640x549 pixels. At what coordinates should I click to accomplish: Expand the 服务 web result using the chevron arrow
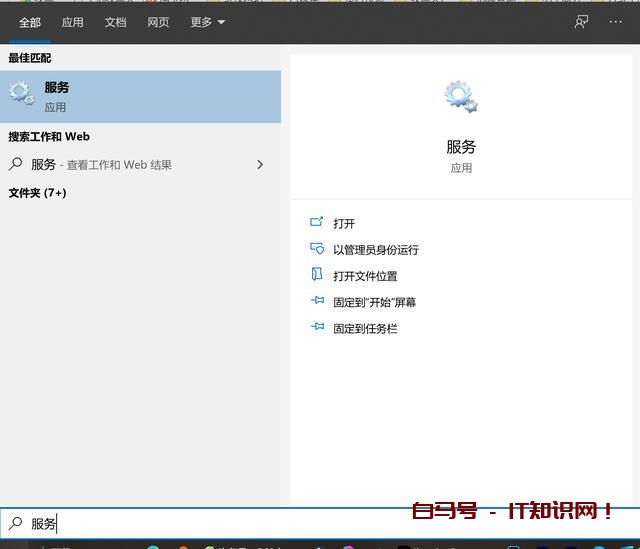point(260,164)
